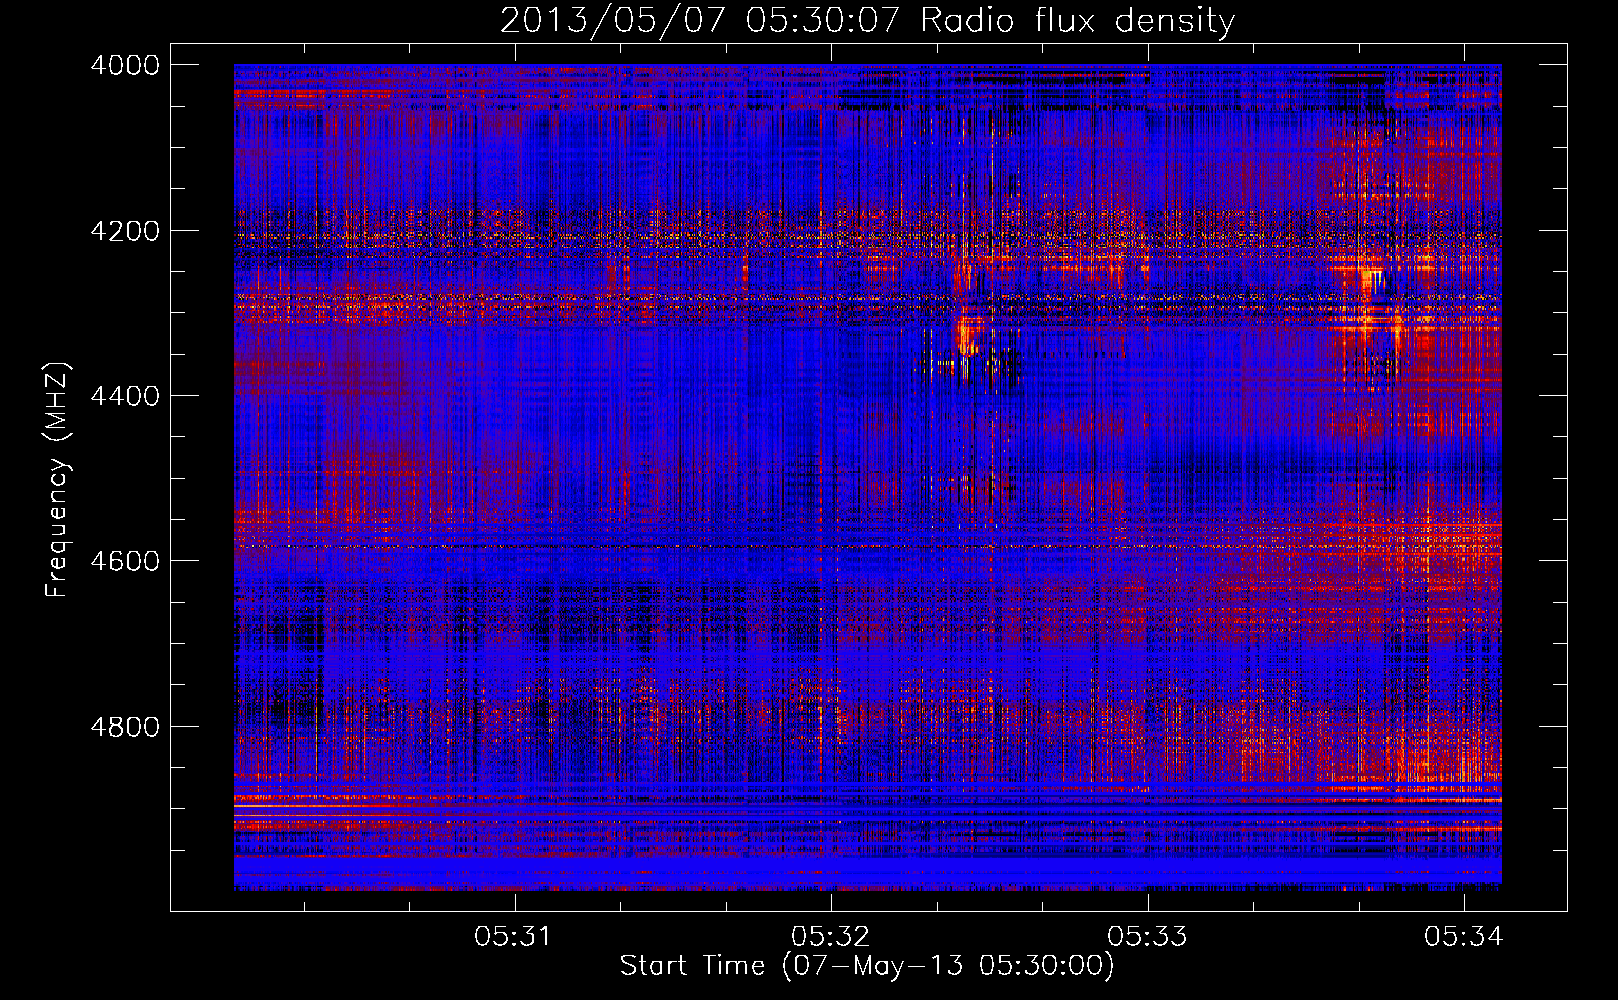The image size is (1618, 1000).
Task: Click the 4600 frequency tick label
Action: (125, 561)
